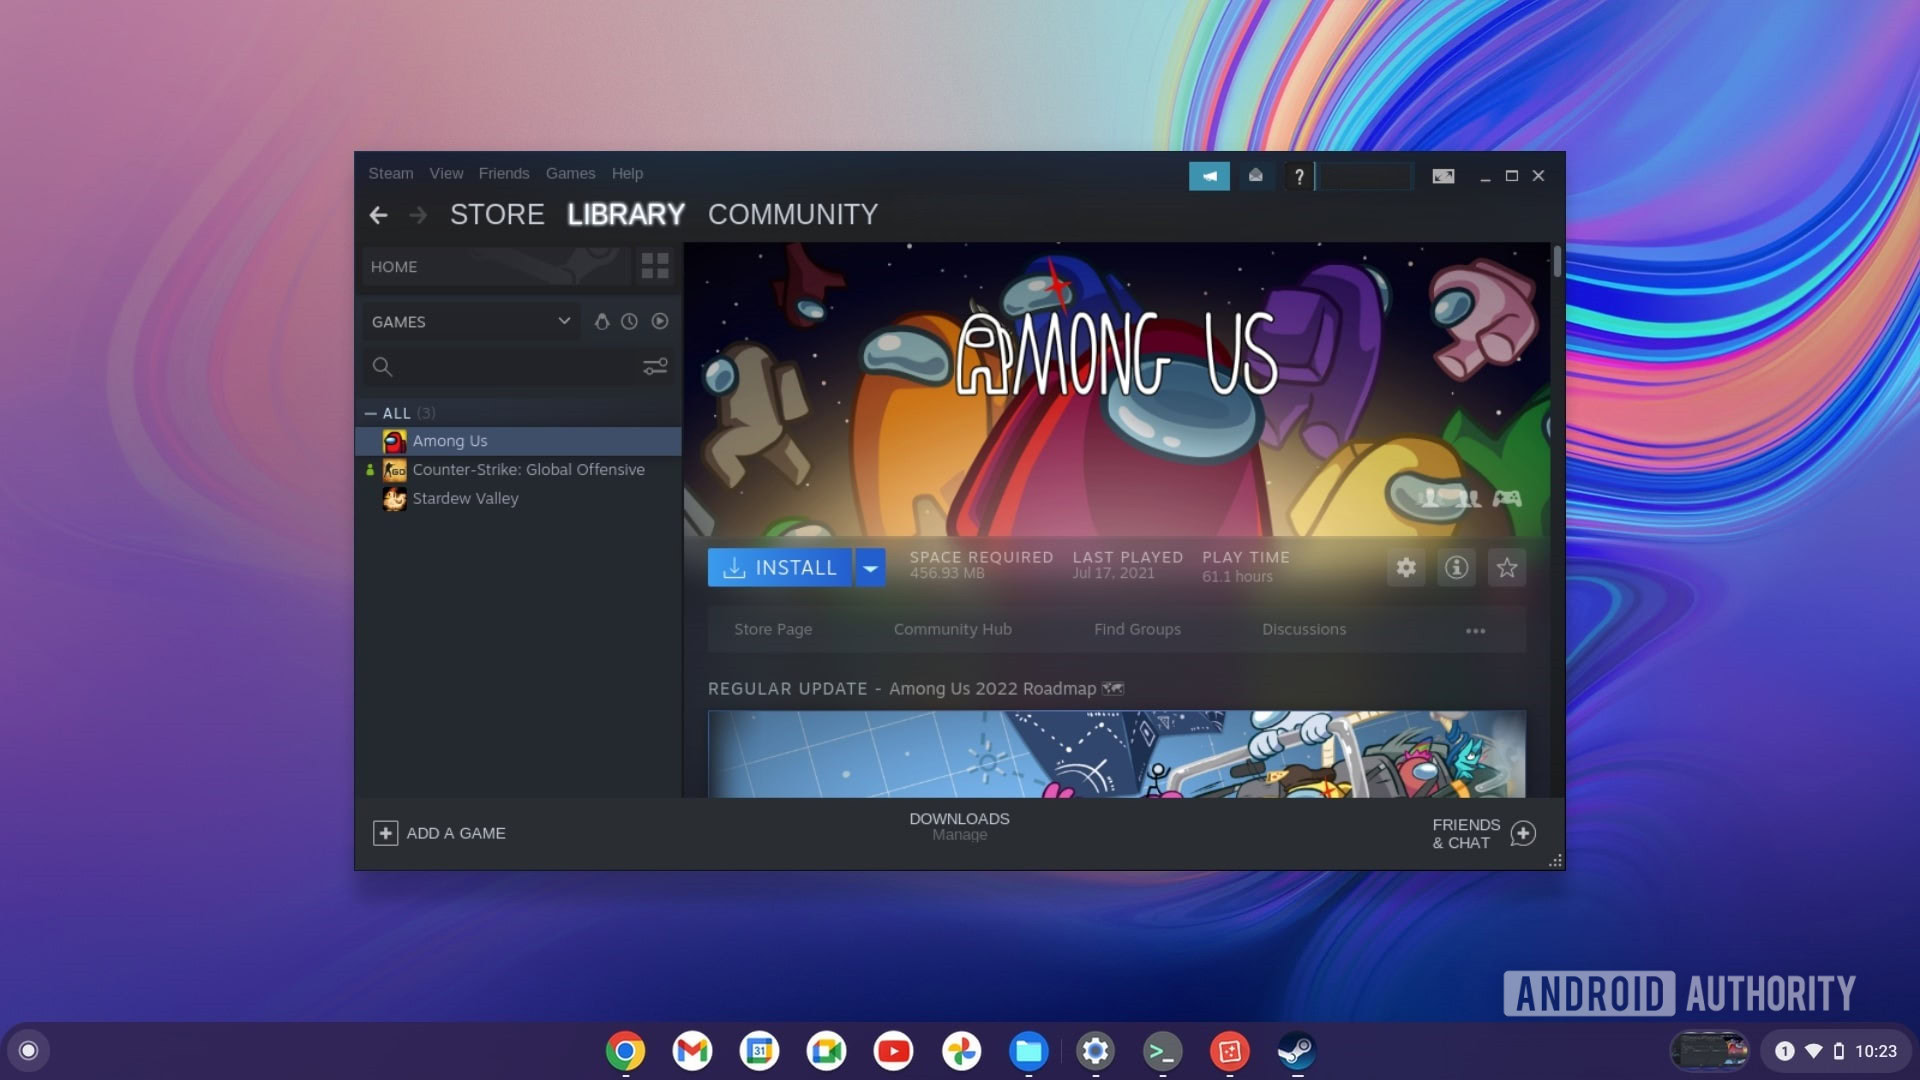Open advanced library filters icon
Screen dimensions: 1920x1080
pos(655,367)
